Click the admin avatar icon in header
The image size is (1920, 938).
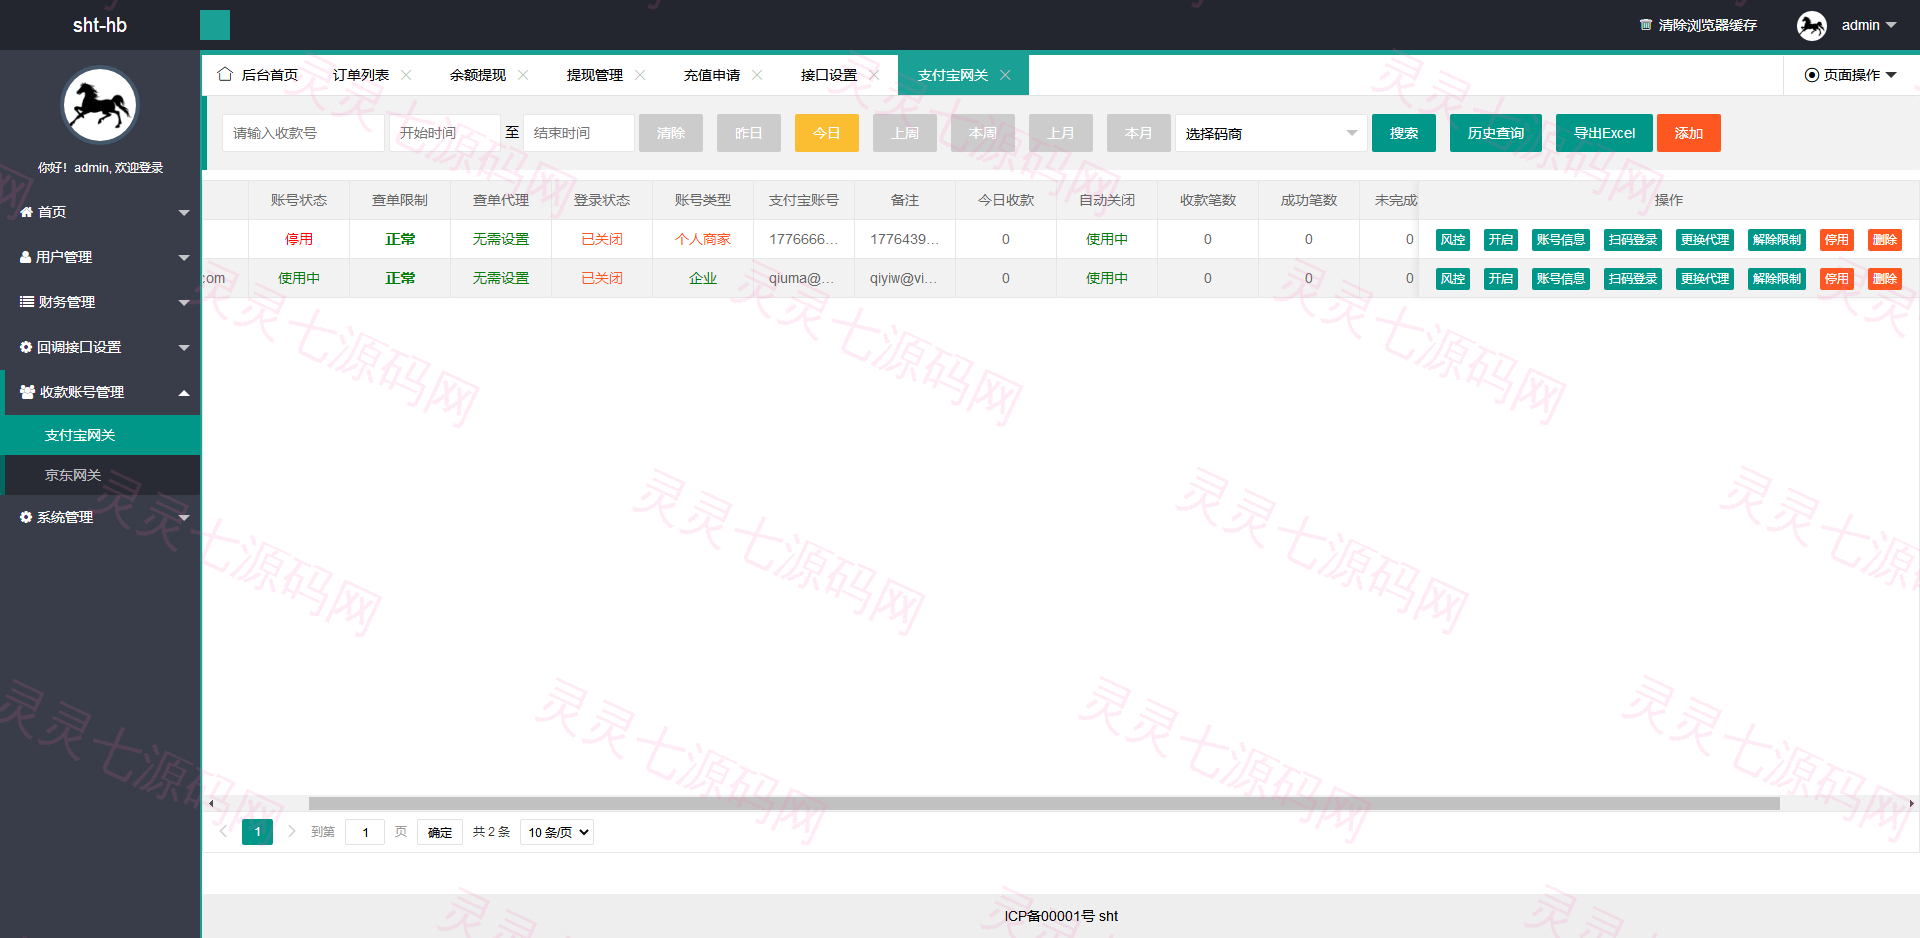tap(1812, 25)
